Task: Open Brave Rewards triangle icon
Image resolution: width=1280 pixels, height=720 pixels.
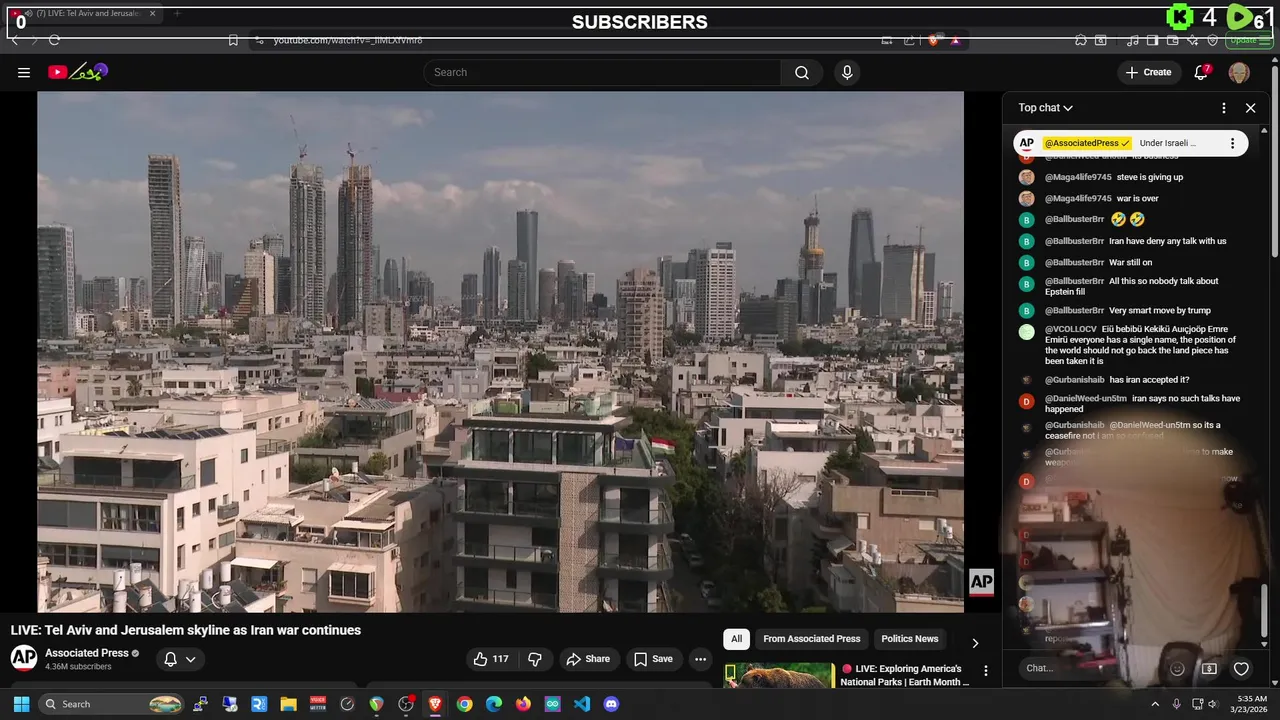Action: [x=956, y=40]
